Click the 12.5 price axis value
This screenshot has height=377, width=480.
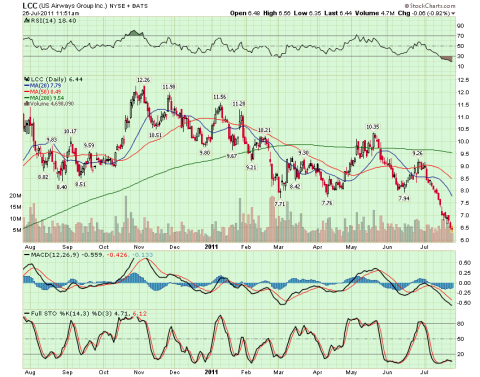pyautogui.click(x=464, y=80)
